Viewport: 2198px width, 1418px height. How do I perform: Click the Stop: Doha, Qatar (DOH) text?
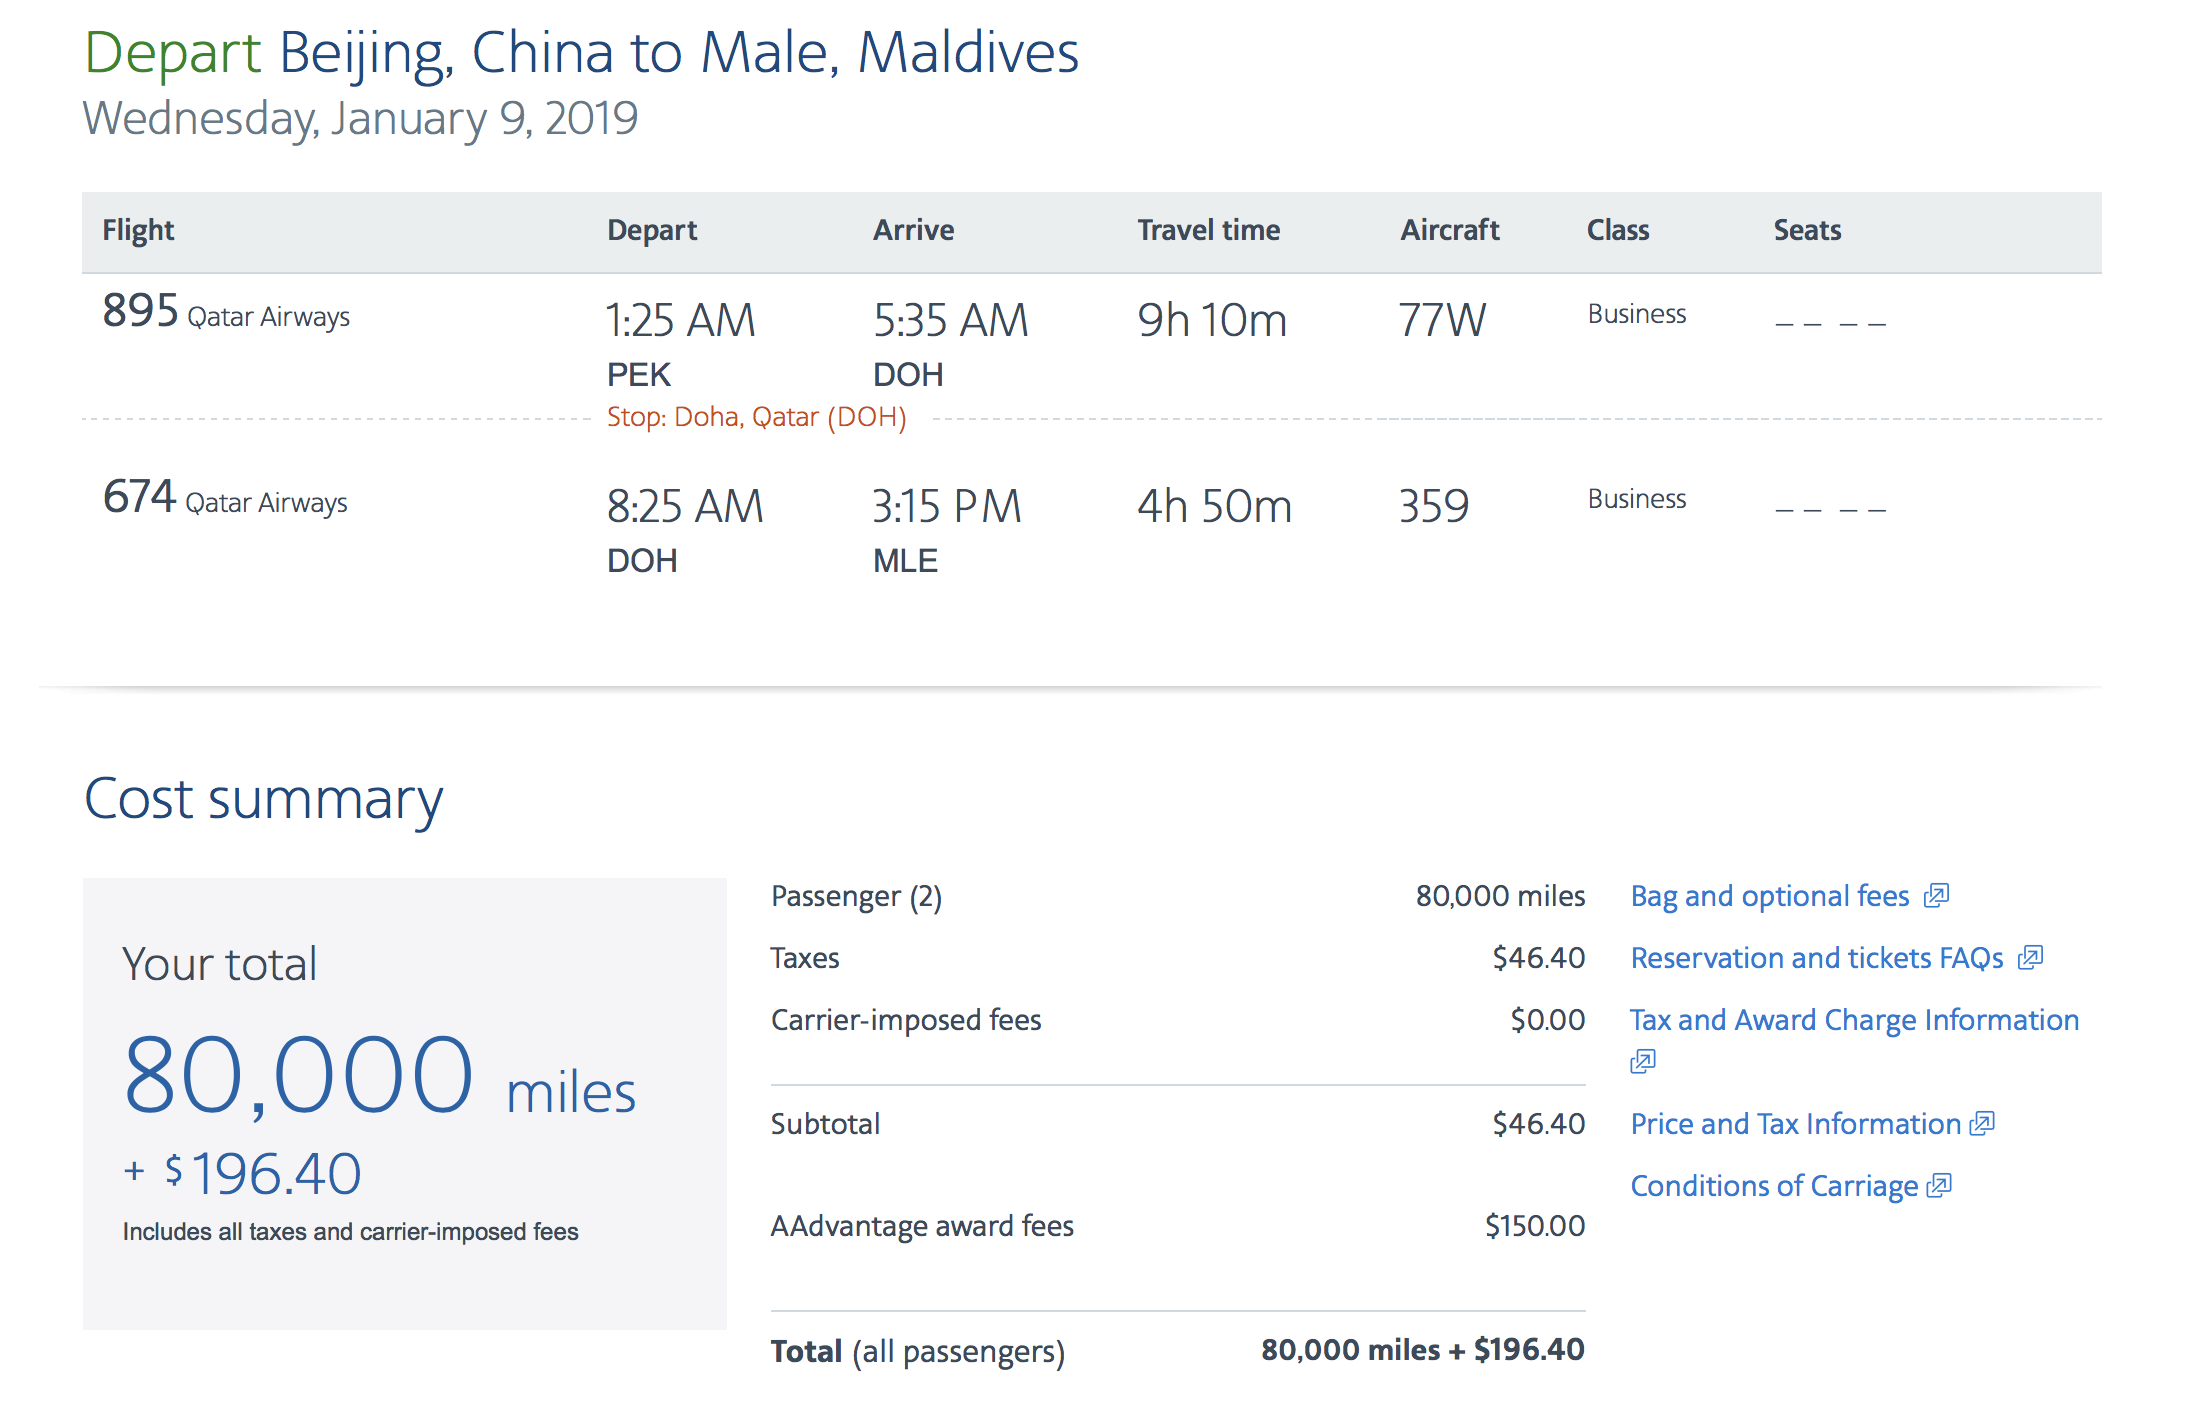click(x=756, y=417)
